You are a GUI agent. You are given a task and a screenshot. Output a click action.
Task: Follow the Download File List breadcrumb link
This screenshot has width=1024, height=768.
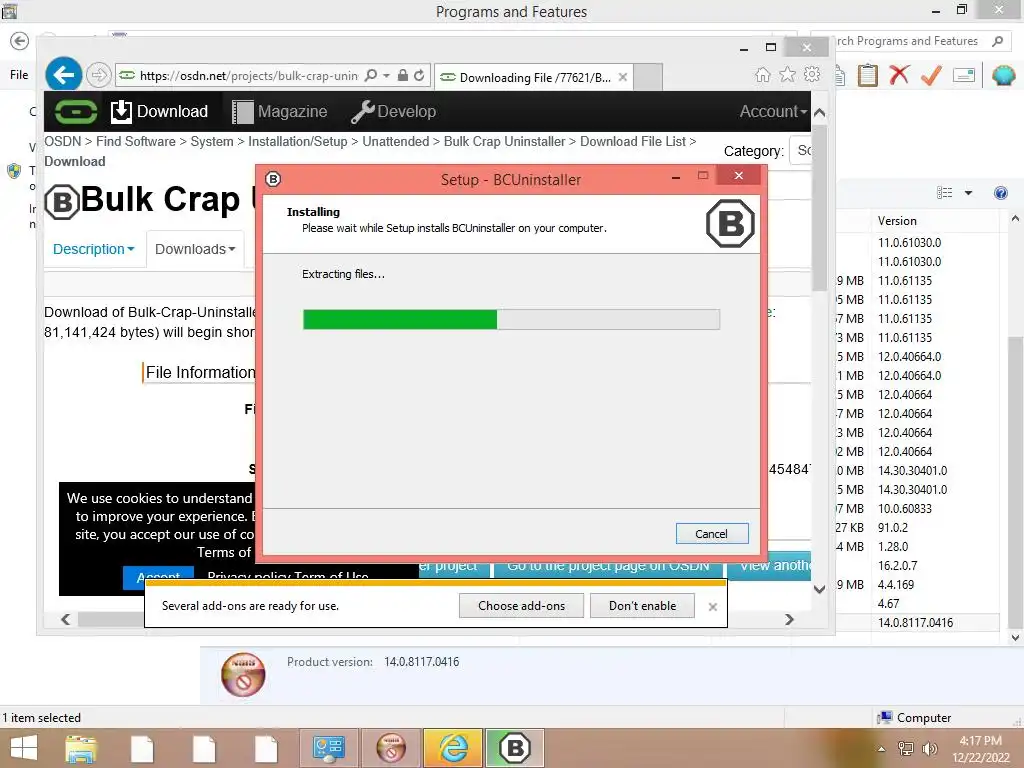(633, 142)
